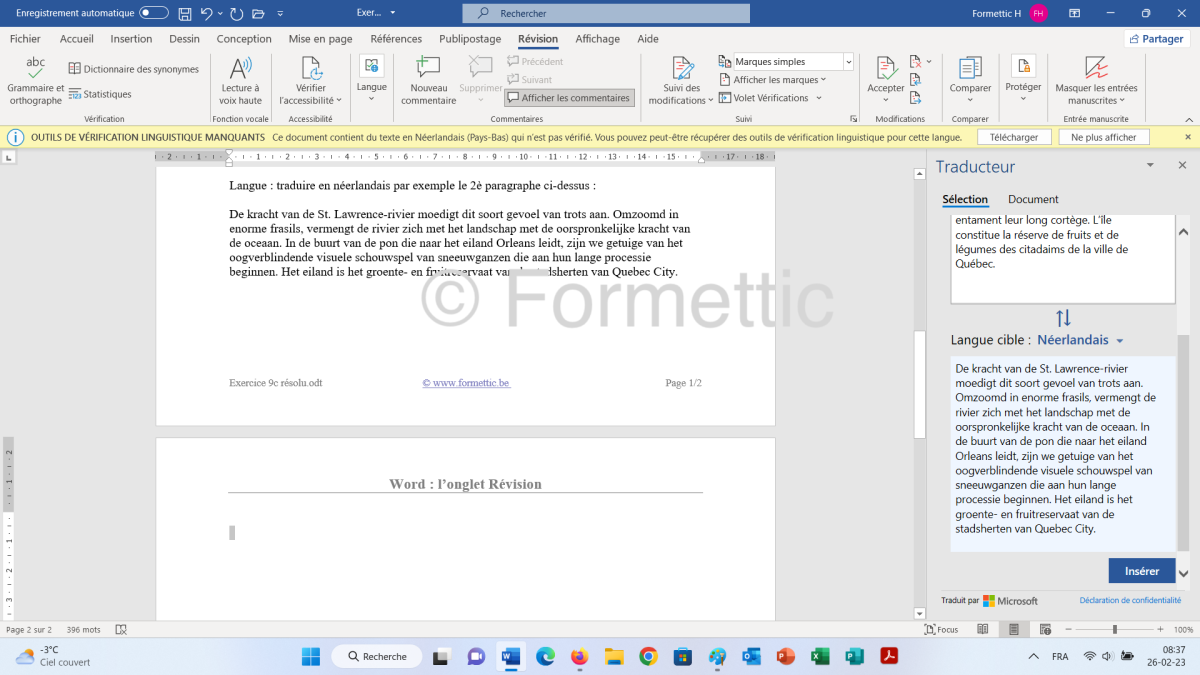This screenshot has height=675, width=1200.
Task: Click the Comparer documents icon
Action: pos(970,68)
